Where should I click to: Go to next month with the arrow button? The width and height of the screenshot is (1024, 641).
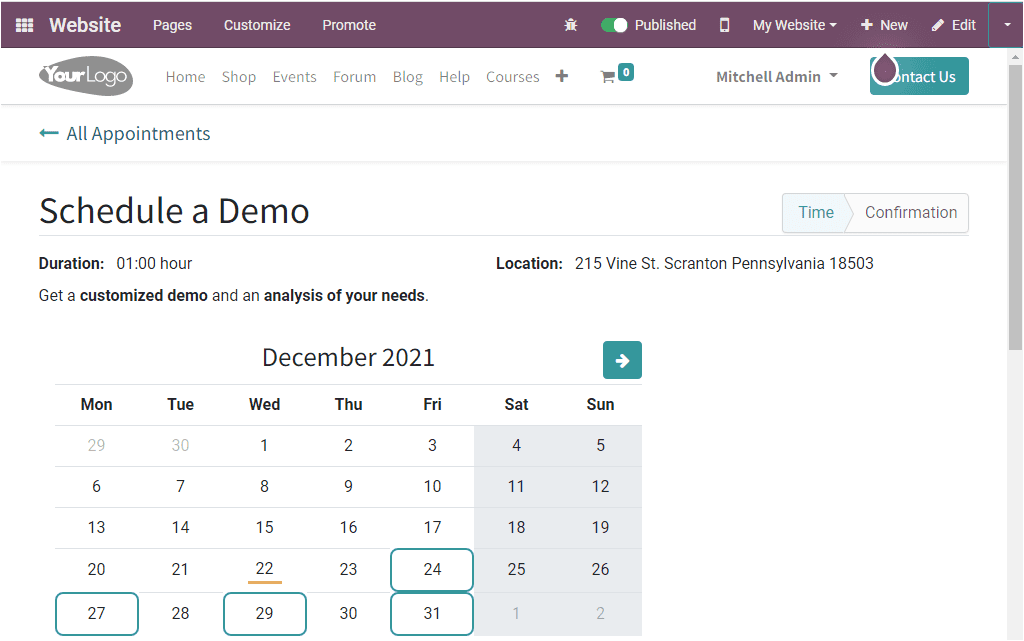pyautogui.click(x=622, y=360)
